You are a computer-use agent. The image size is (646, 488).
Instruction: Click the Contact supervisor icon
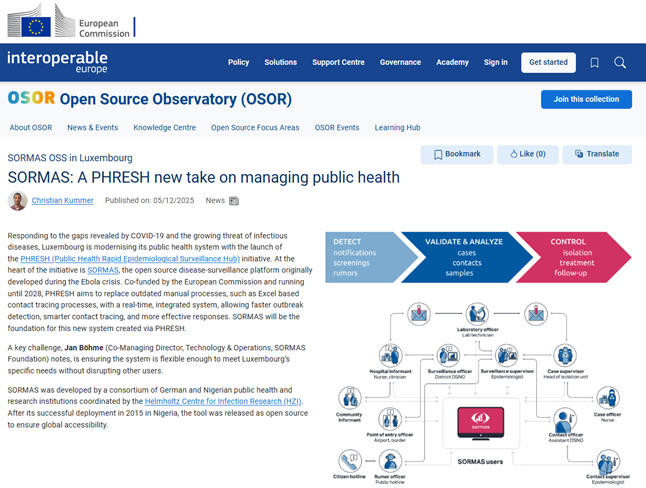pyautogui.click(x=608, y=462)
